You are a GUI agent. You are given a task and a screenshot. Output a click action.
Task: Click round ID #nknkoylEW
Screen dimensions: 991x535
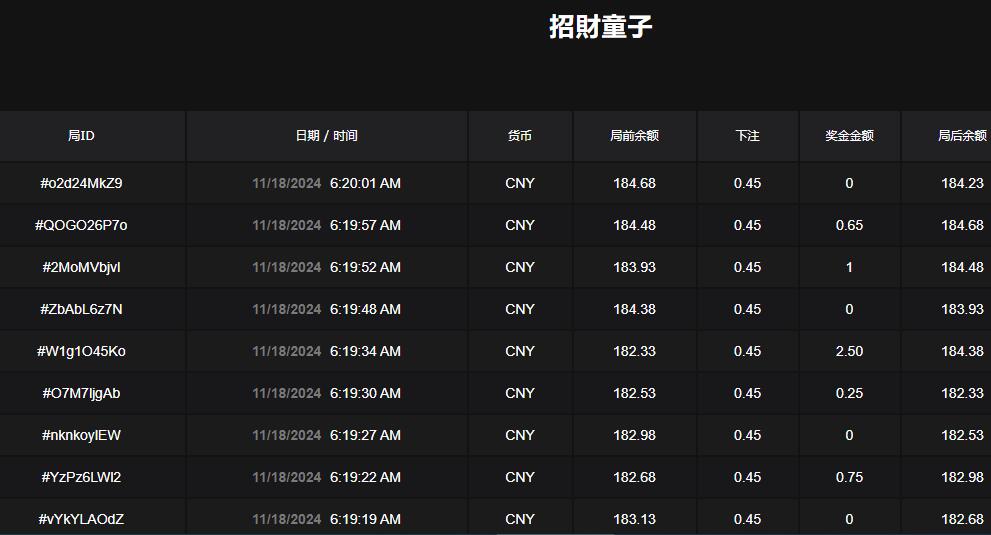pos(81,435)
